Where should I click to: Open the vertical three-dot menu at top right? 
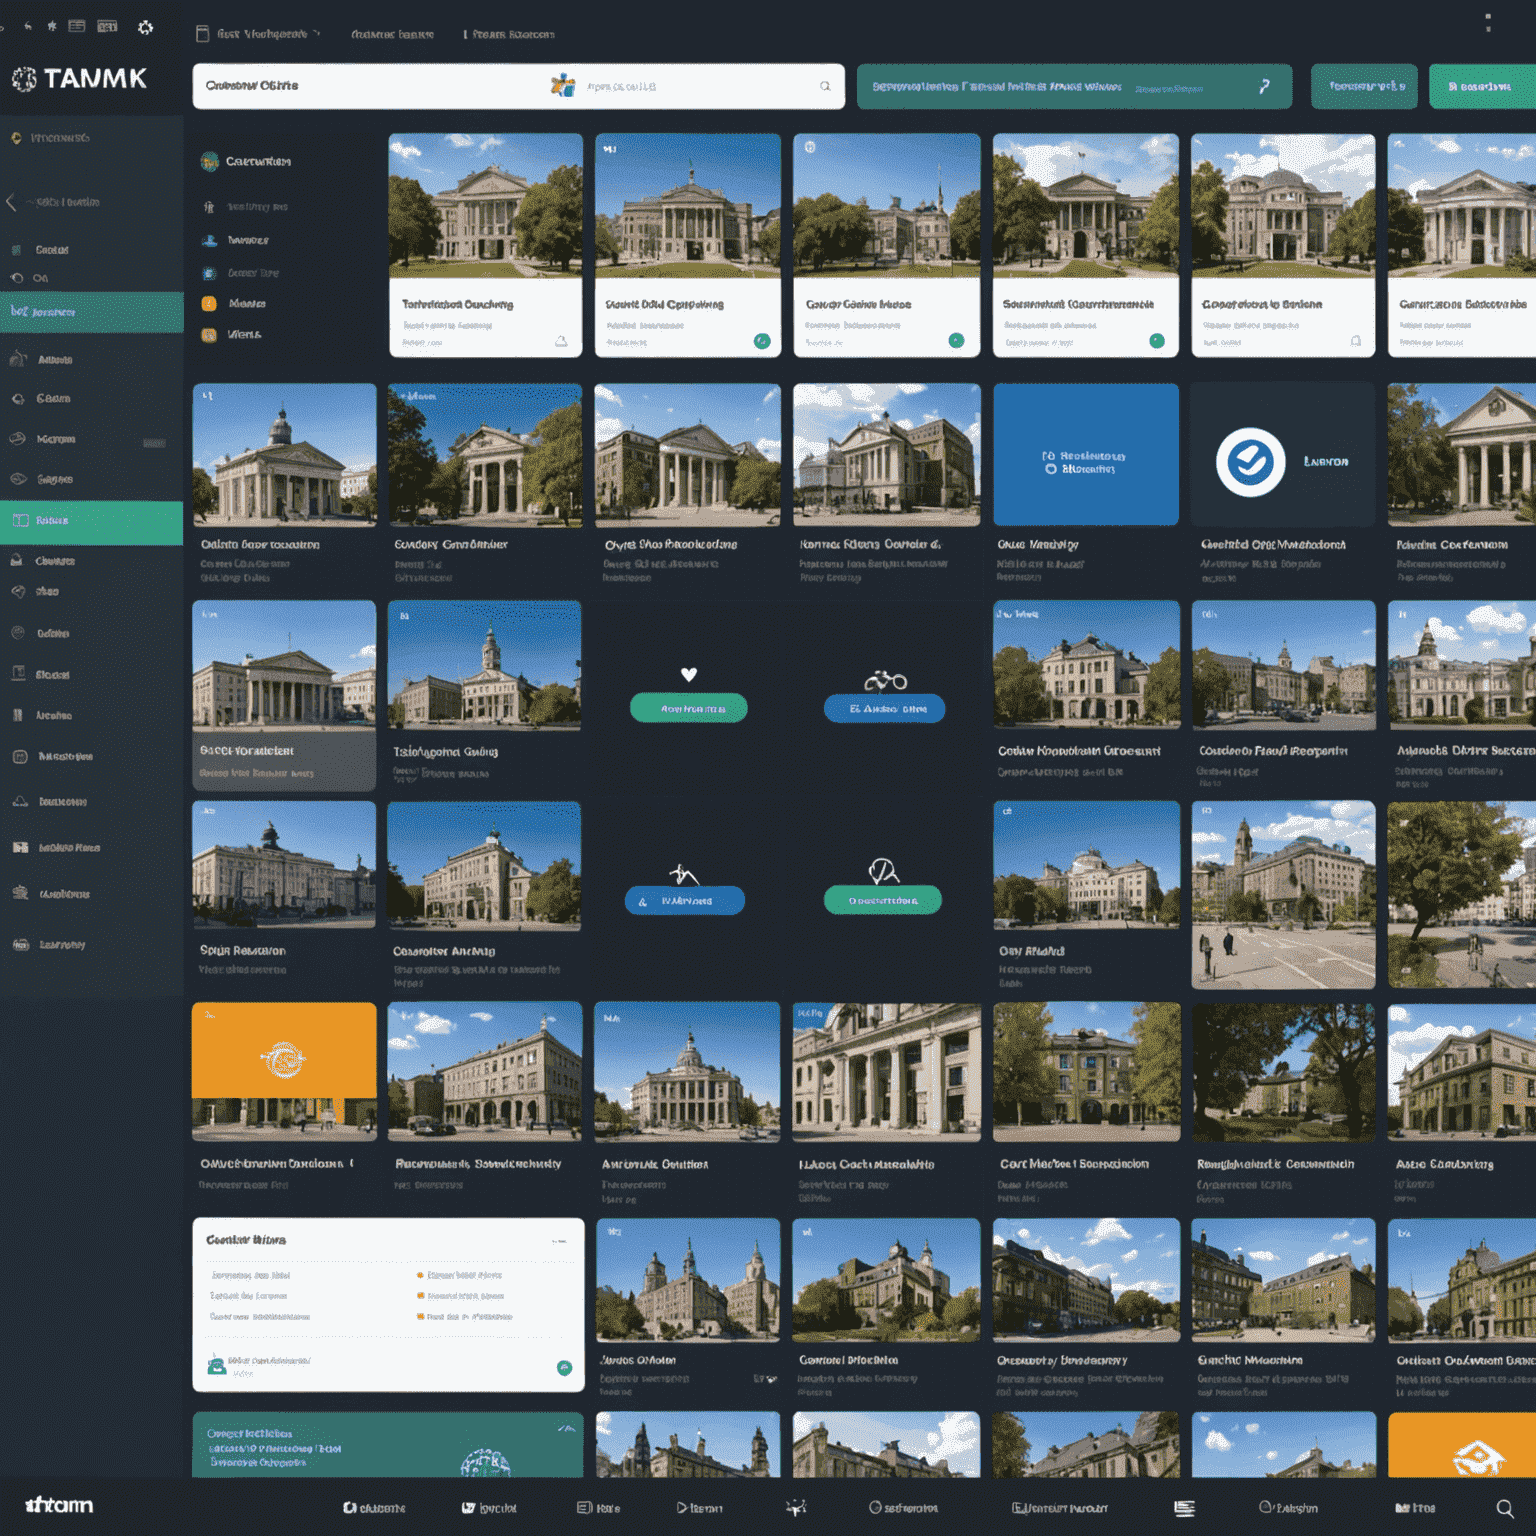coord(1488,22)
